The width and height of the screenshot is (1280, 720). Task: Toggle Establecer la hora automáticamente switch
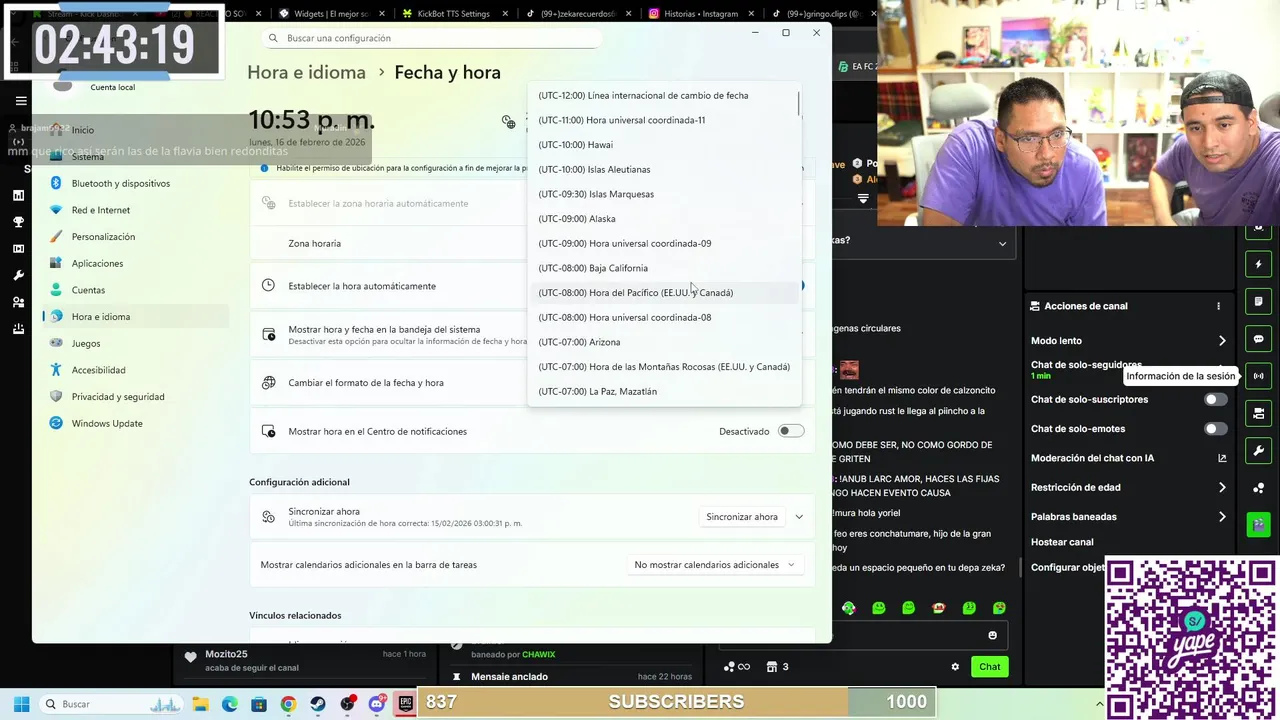(x=802, y=286)
